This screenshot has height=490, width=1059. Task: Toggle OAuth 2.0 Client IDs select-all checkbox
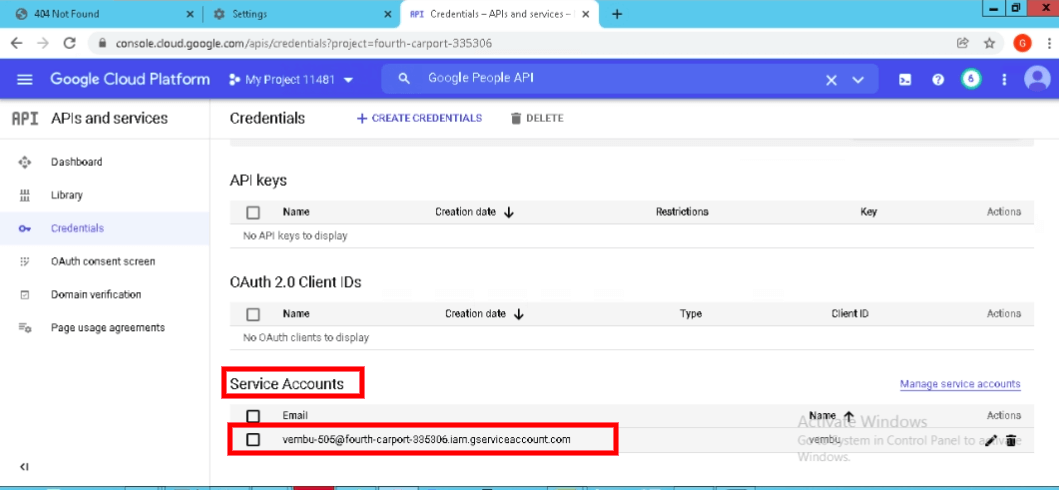tap(253, 315)
